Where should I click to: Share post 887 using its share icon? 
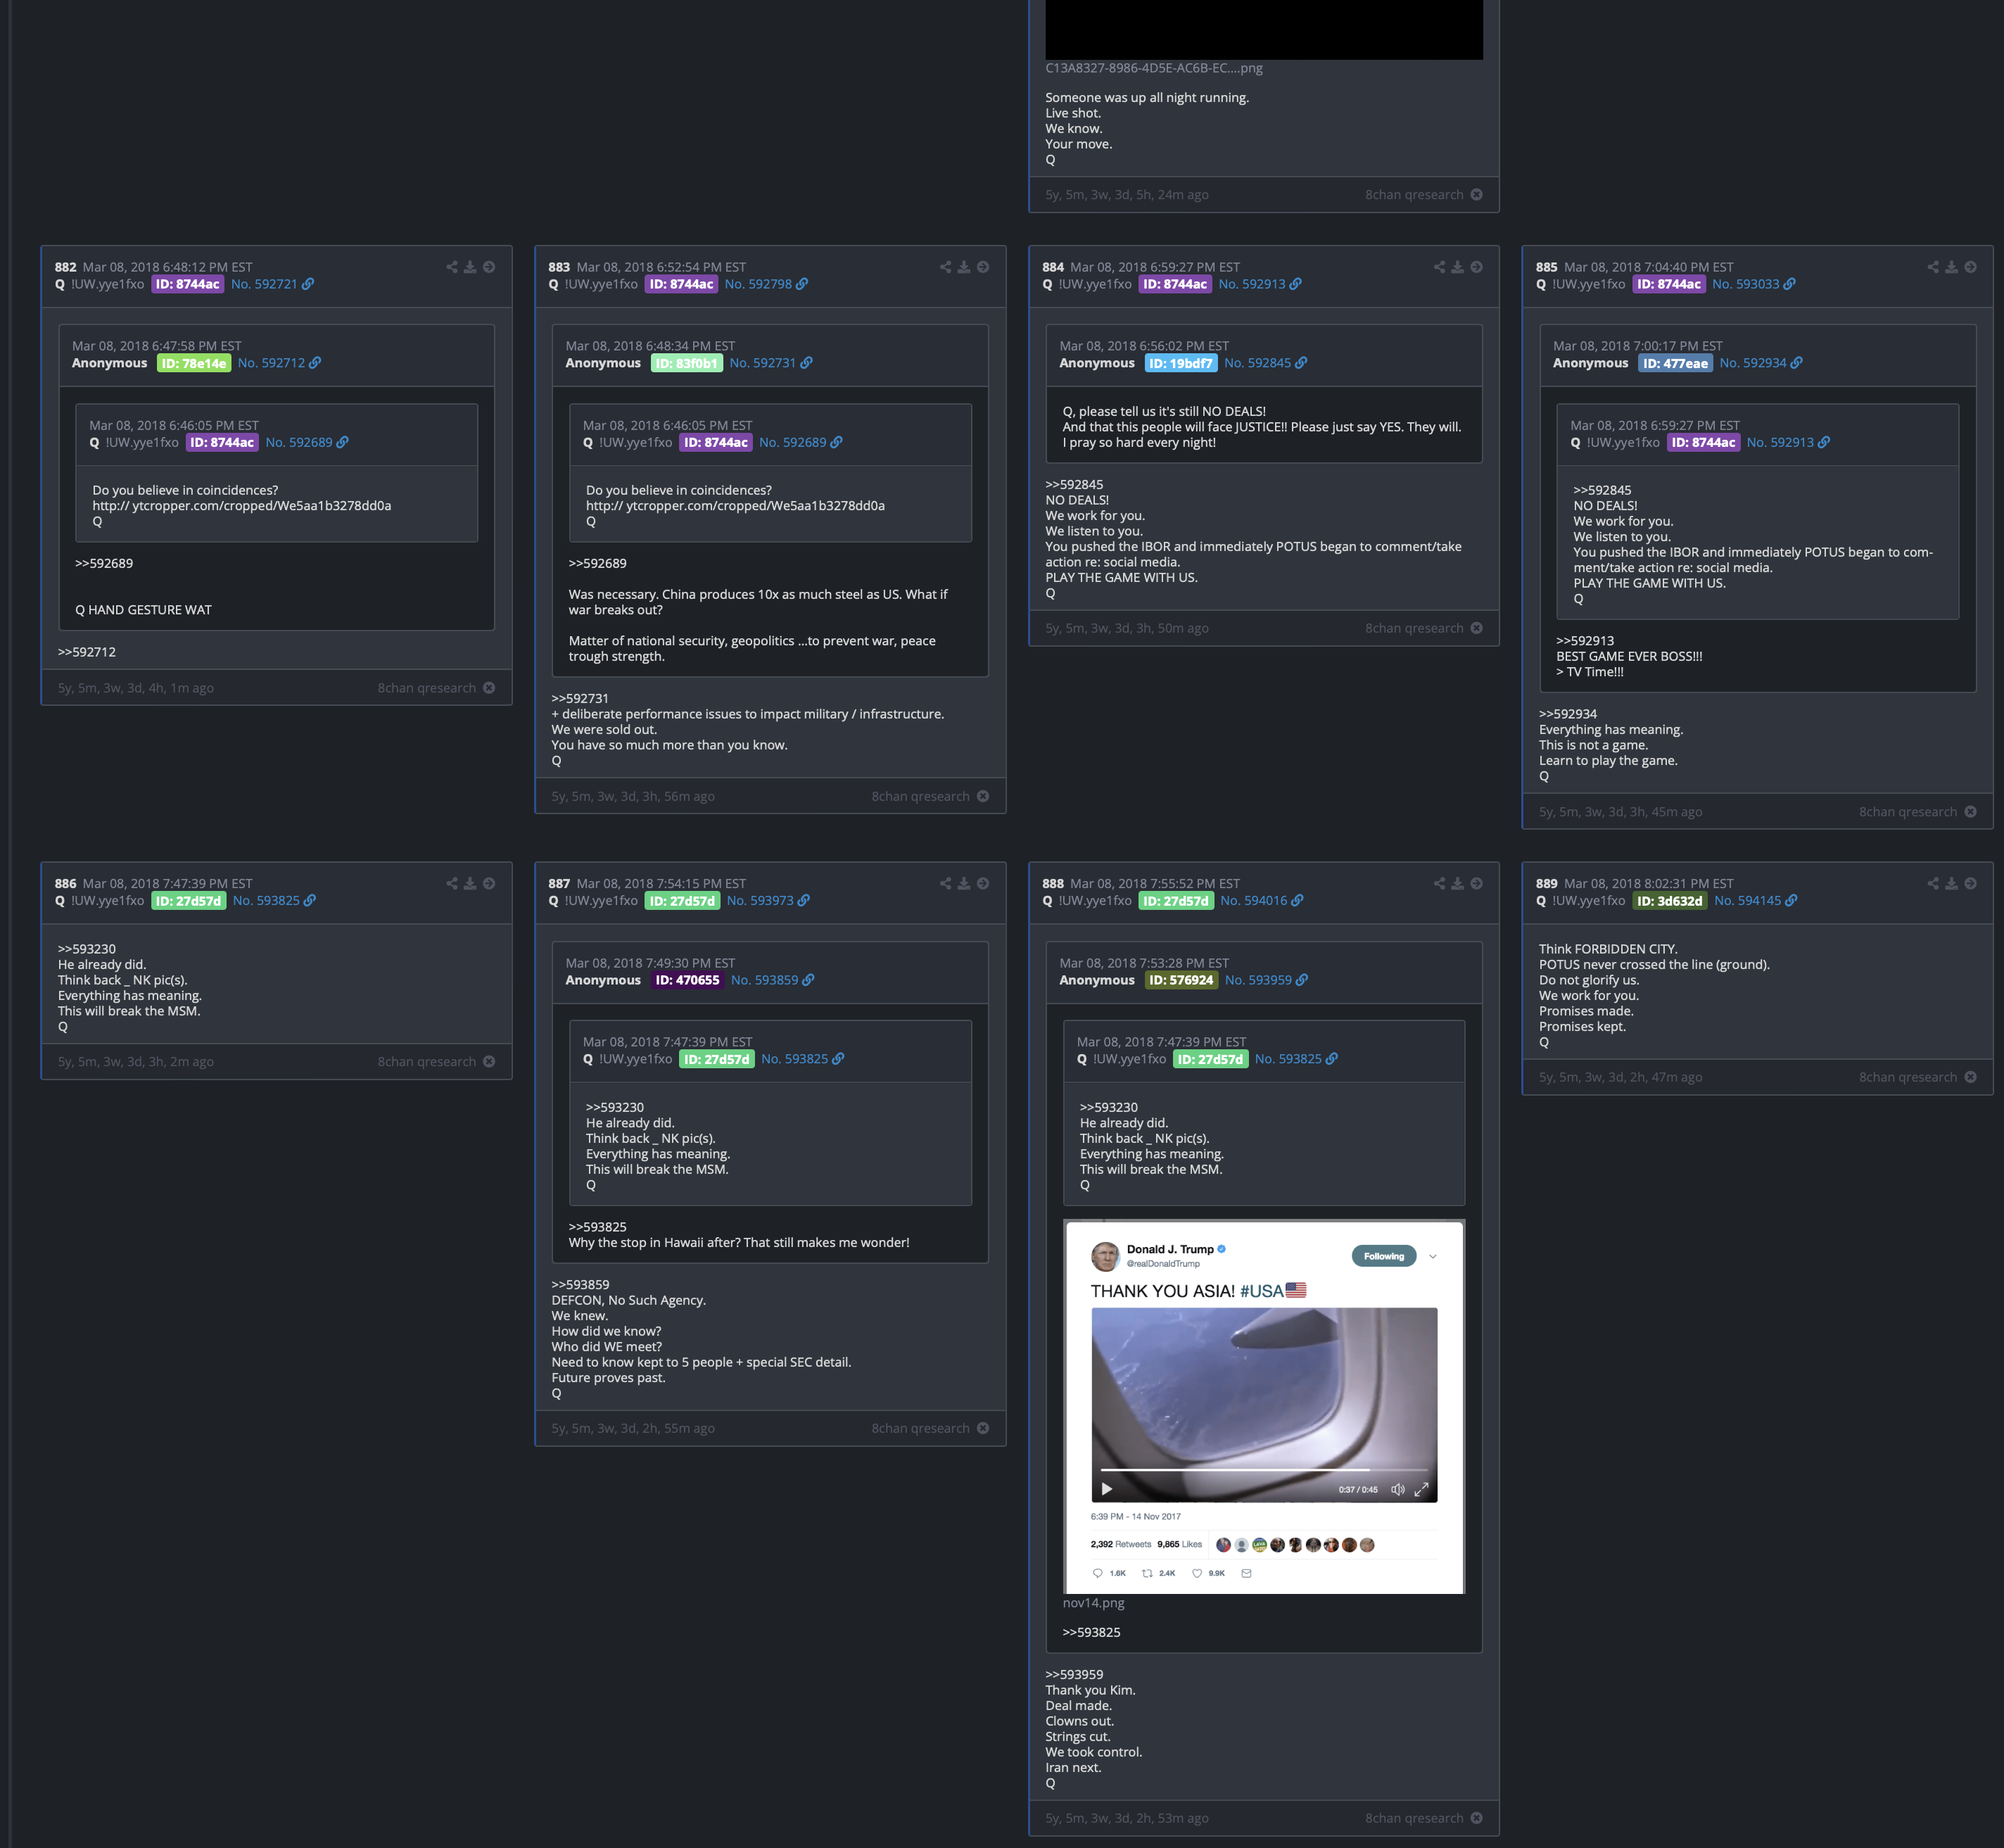click(x=946, y=884)
